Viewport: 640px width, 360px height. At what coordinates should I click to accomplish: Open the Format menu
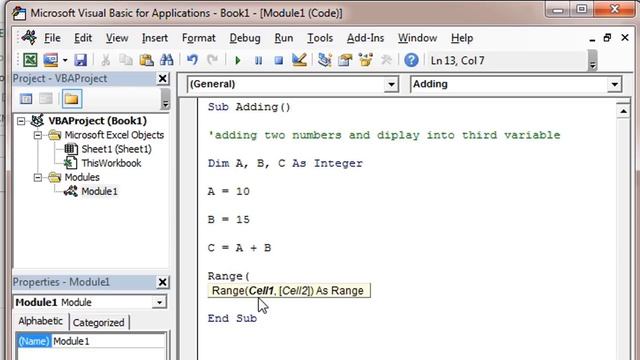198,38
